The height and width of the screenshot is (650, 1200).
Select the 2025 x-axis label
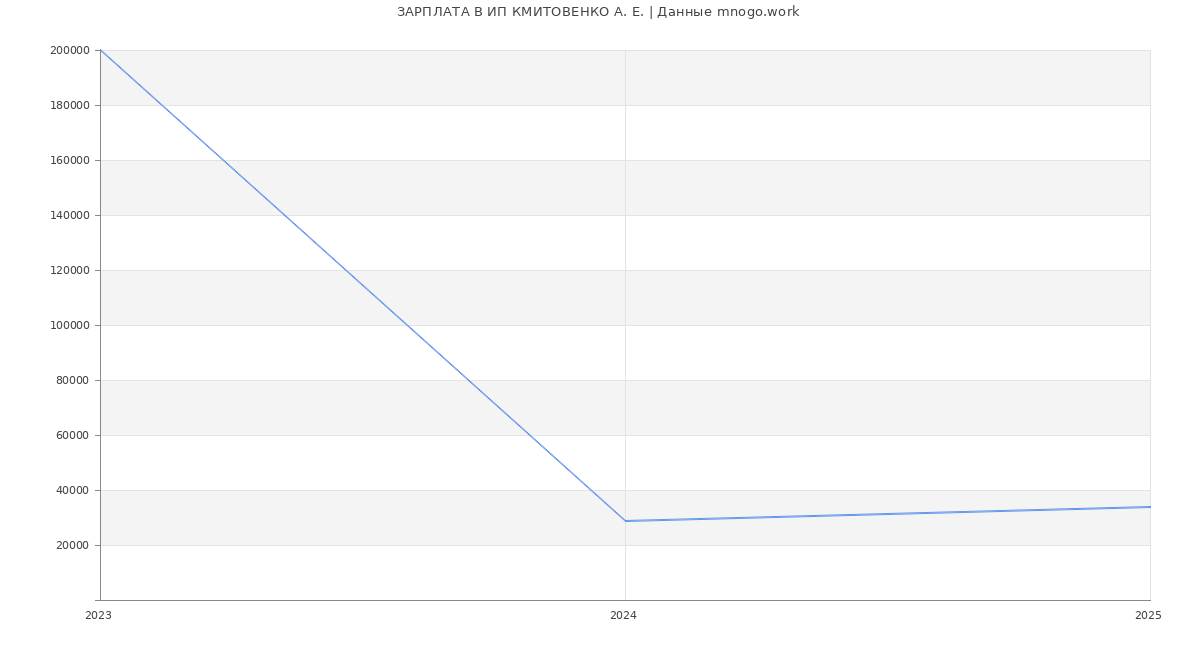tap(1147, 616)
